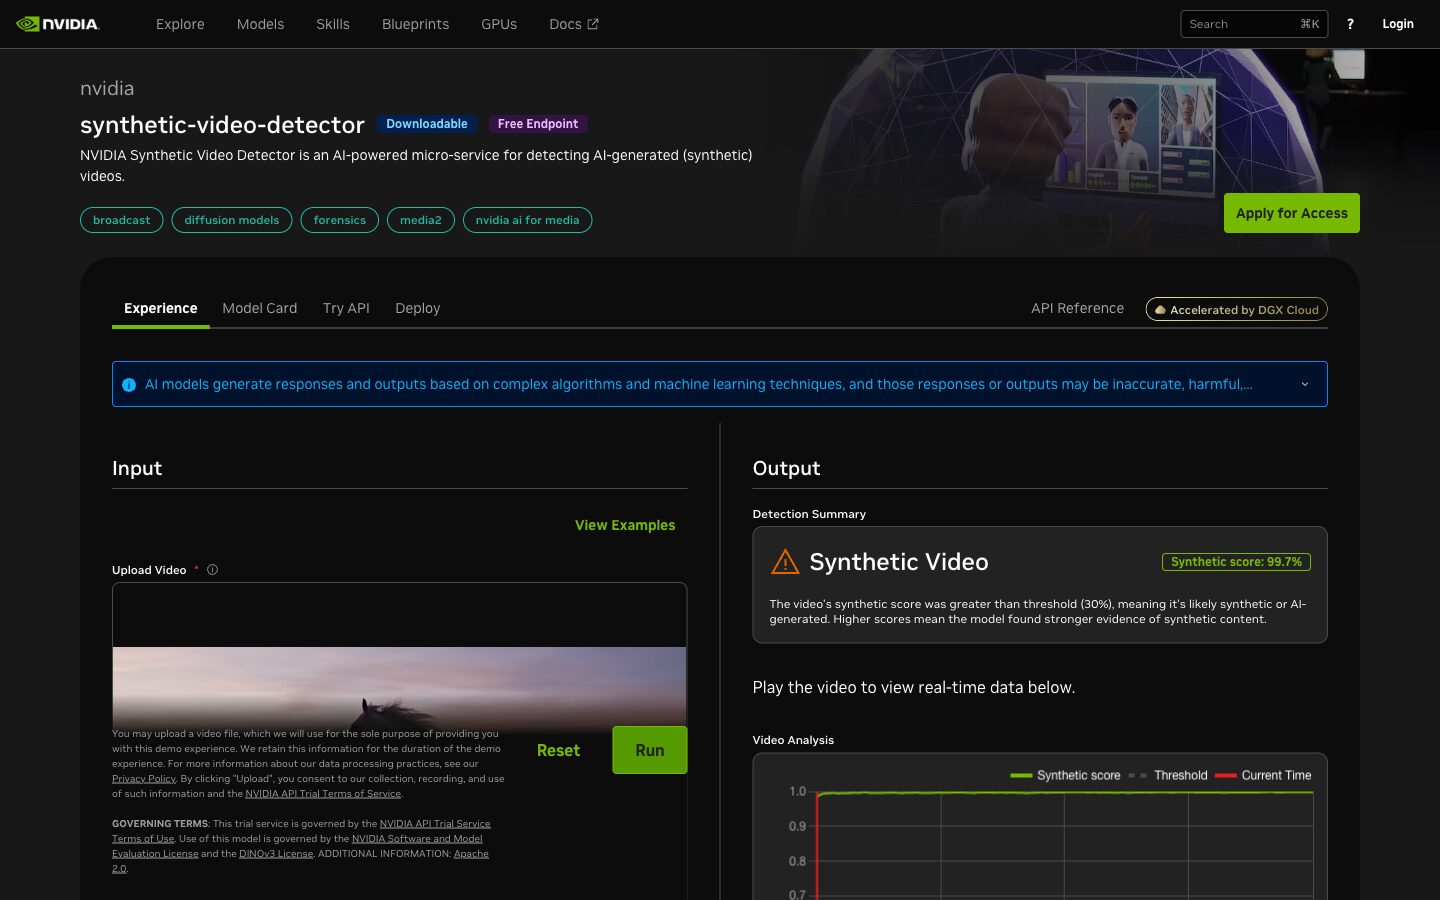Switch to the Deploy tab
Image resolution: width=1440 pixels, height=900 pixels.
coord(417,308)
